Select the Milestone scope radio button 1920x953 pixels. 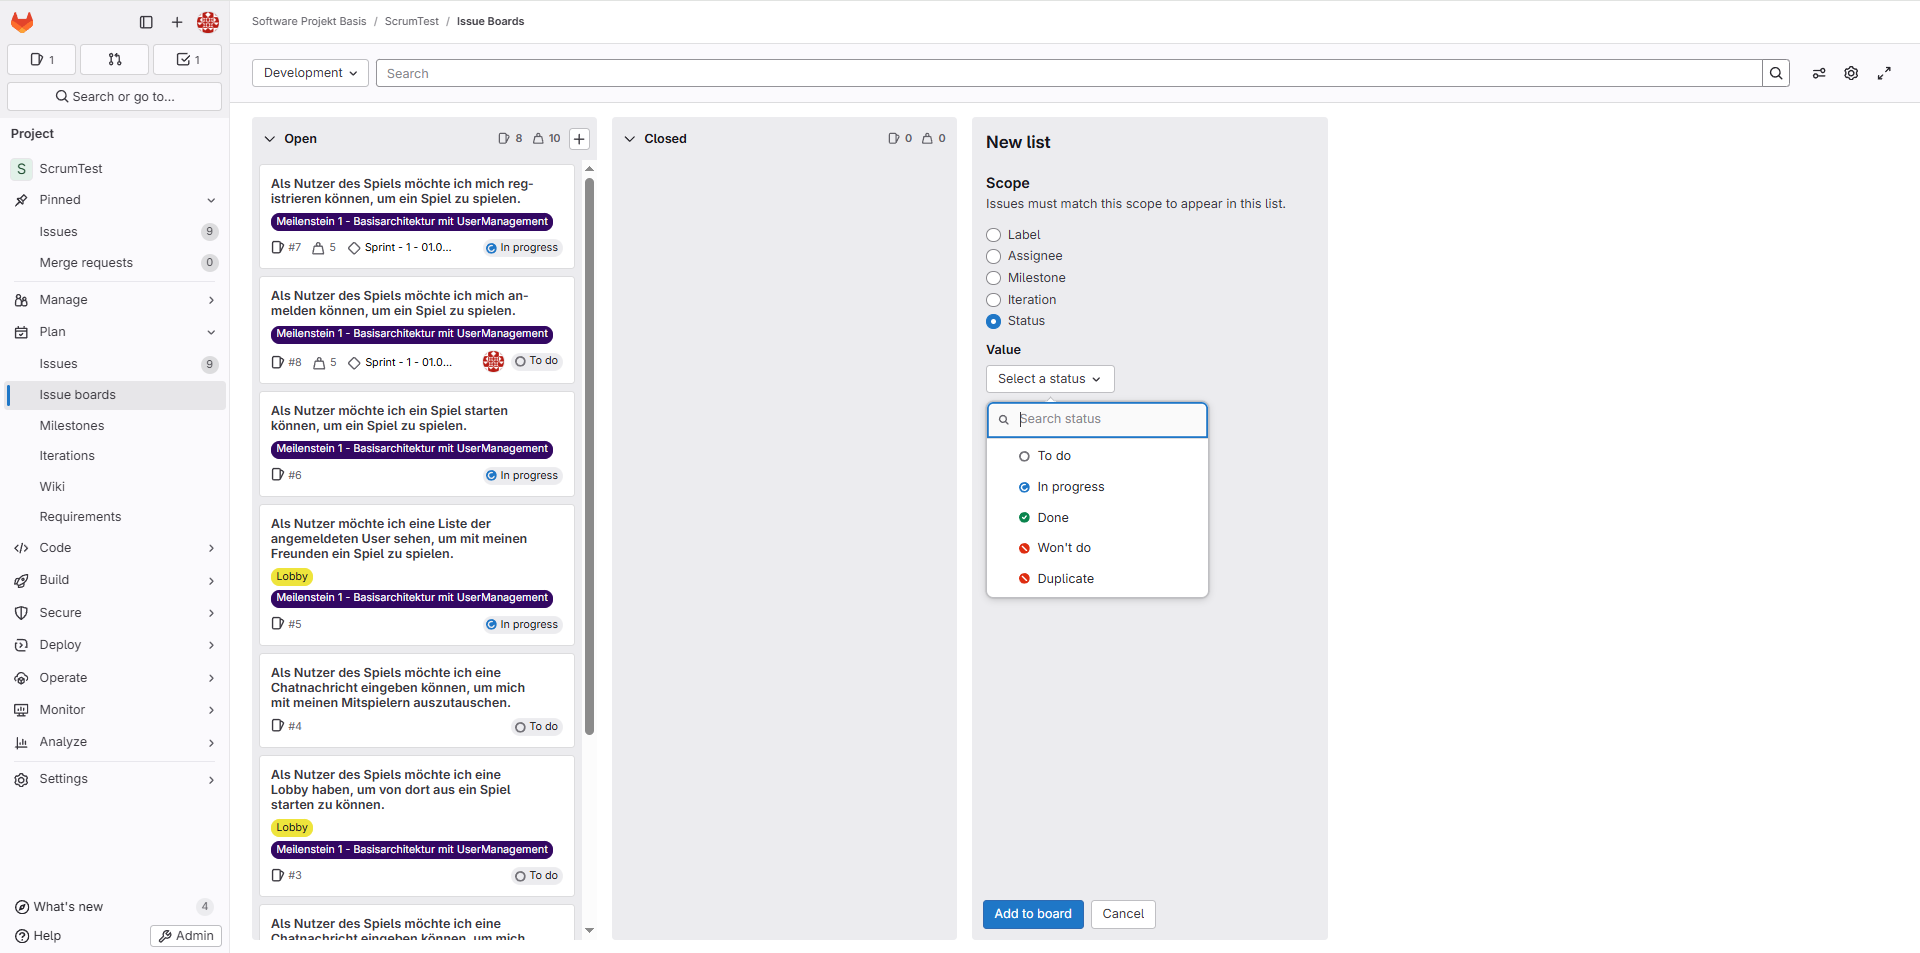click(993, 278)
